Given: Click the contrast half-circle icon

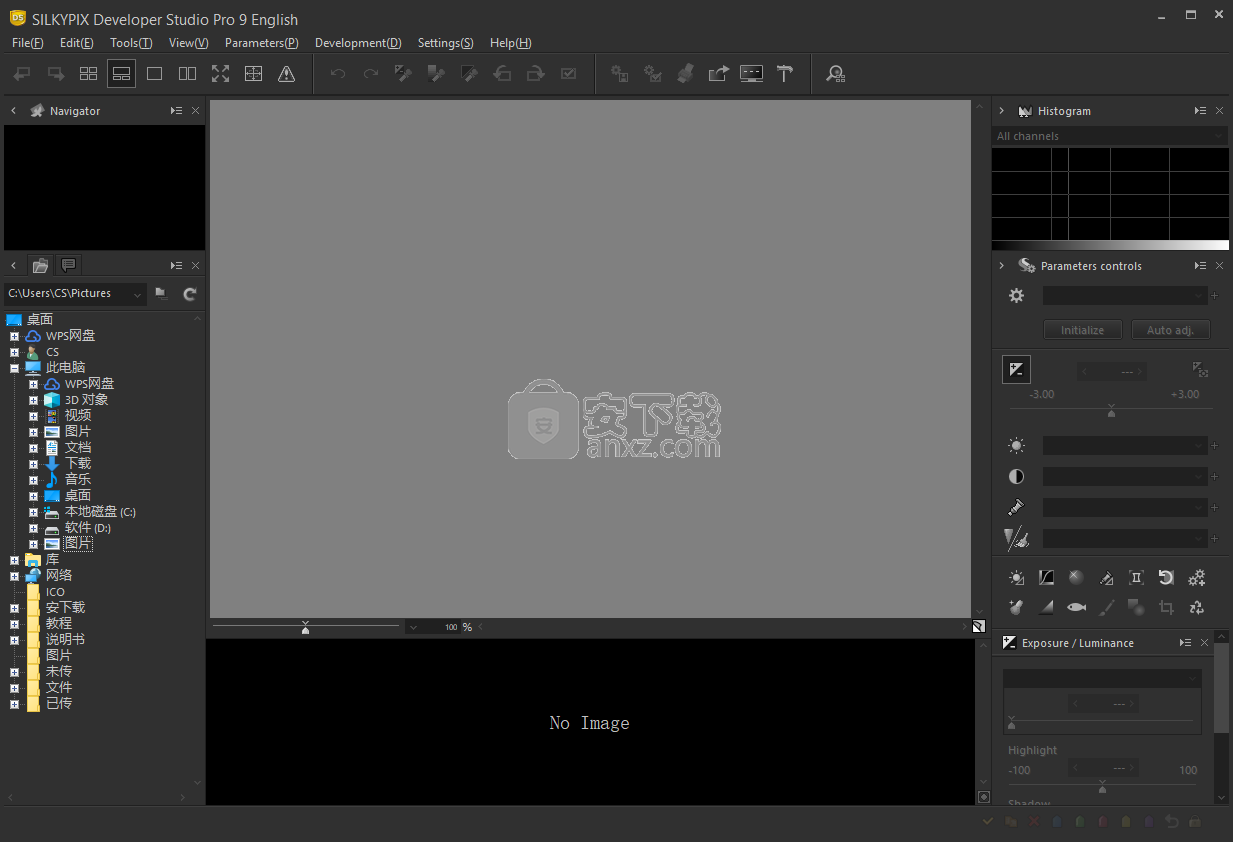Looking at the screenshot, I should (x=1016, y=477).
